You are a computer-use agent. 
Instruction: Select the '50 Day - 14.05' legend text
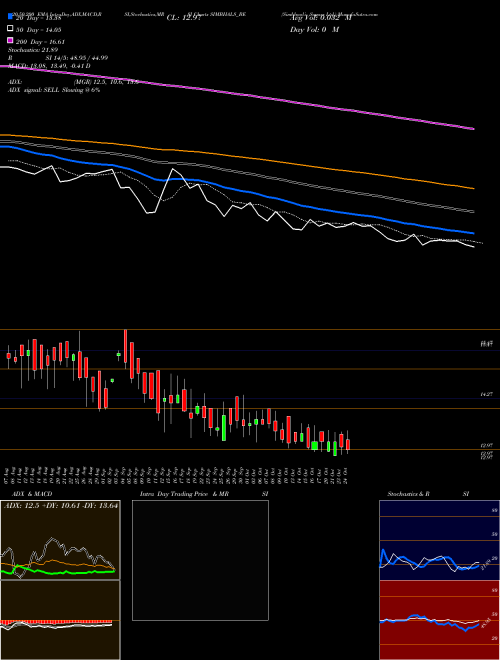pyautogui.click(x=39, y=29)
